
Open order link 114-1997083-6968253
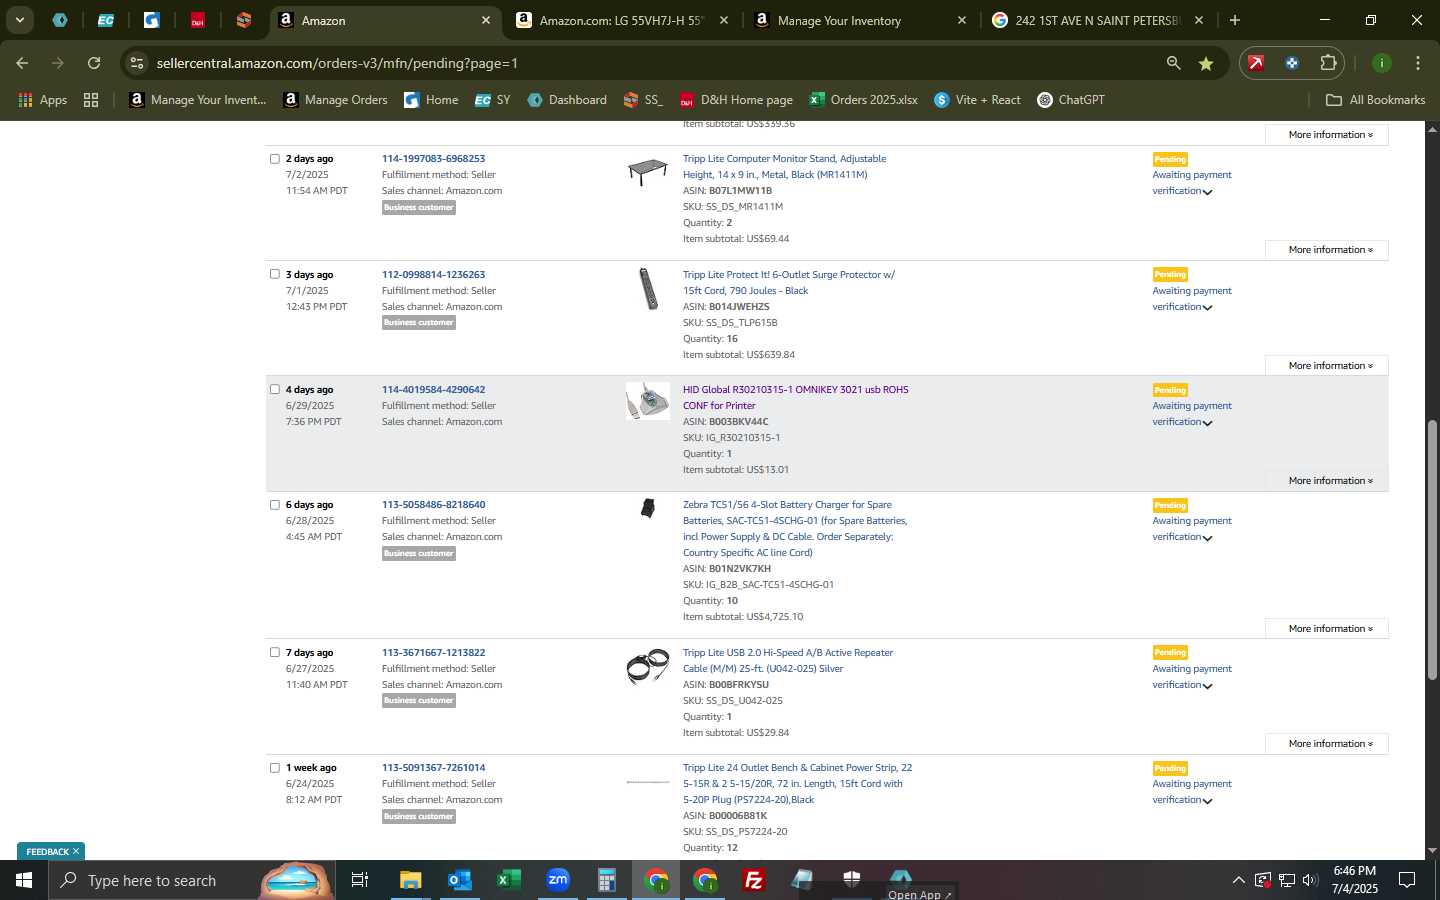[x=433, y=159]
